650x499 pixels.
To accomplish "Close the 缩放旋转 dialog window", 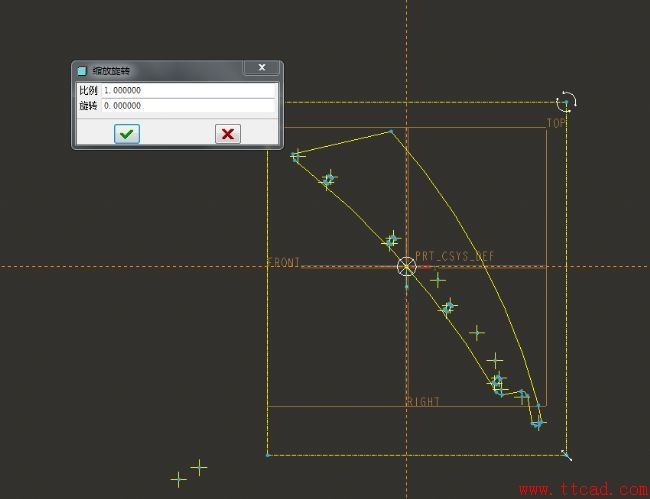I will (261, 68).
